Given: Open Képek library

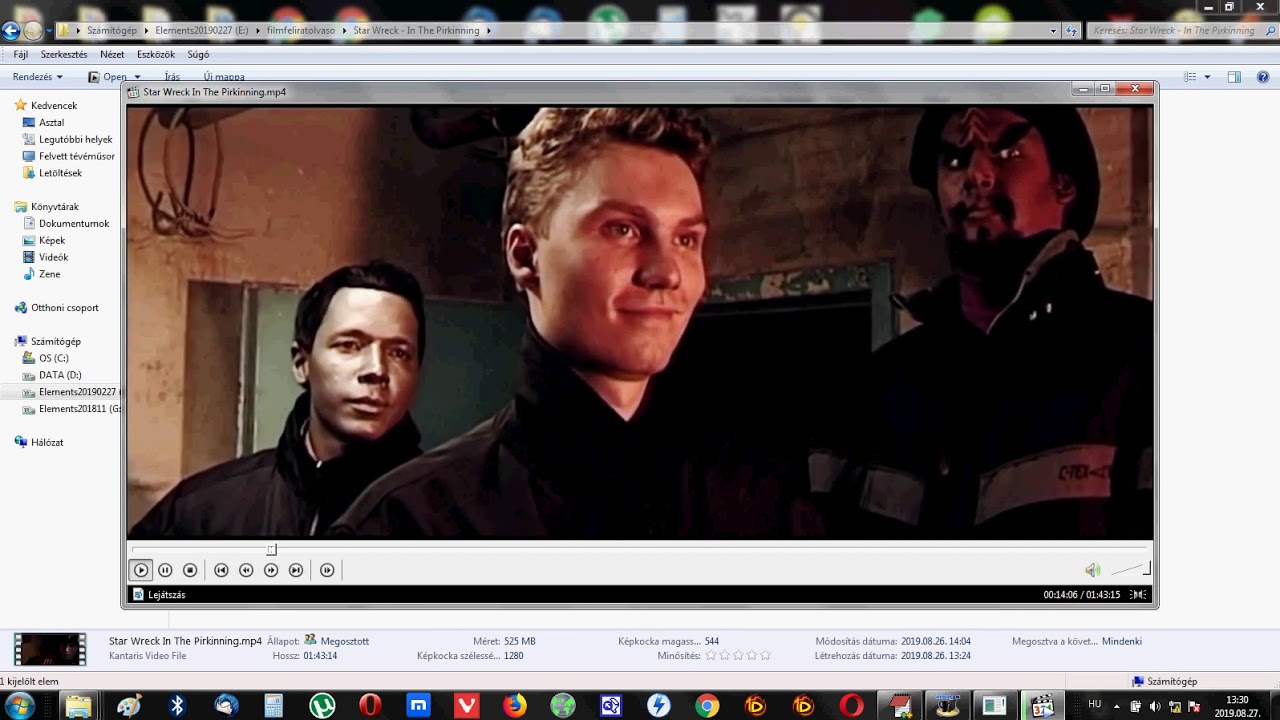Looking at the screenshot, I should pyautogui.click(x=52, y=241).
